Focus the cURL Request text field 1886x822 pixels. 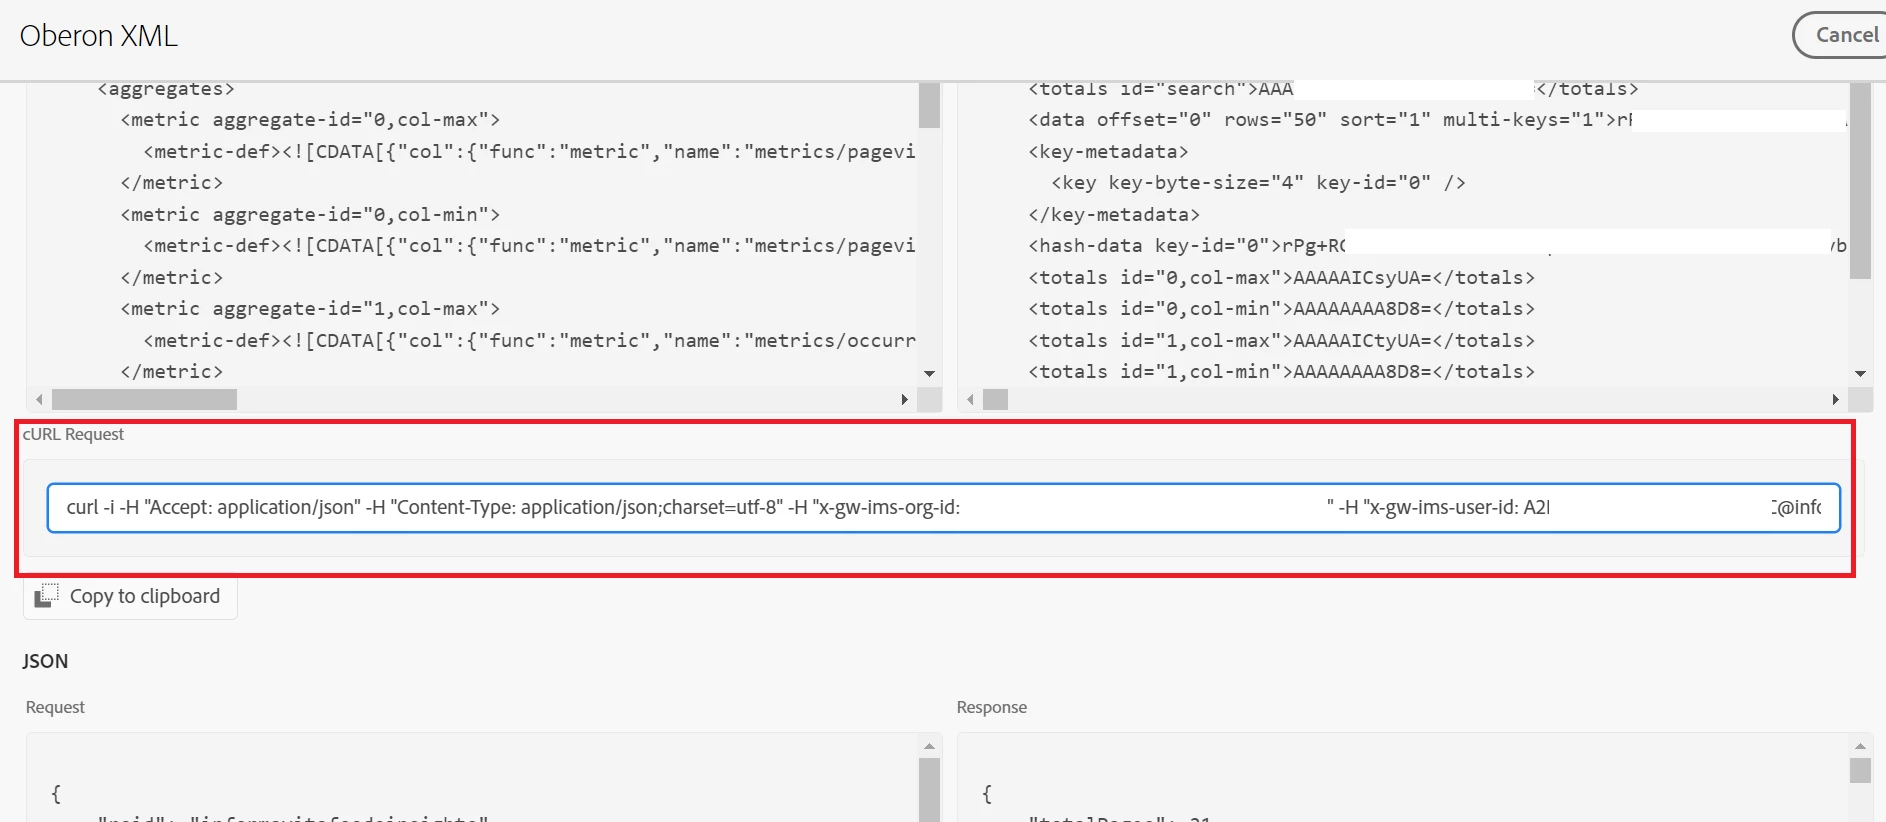coord(943,508)
